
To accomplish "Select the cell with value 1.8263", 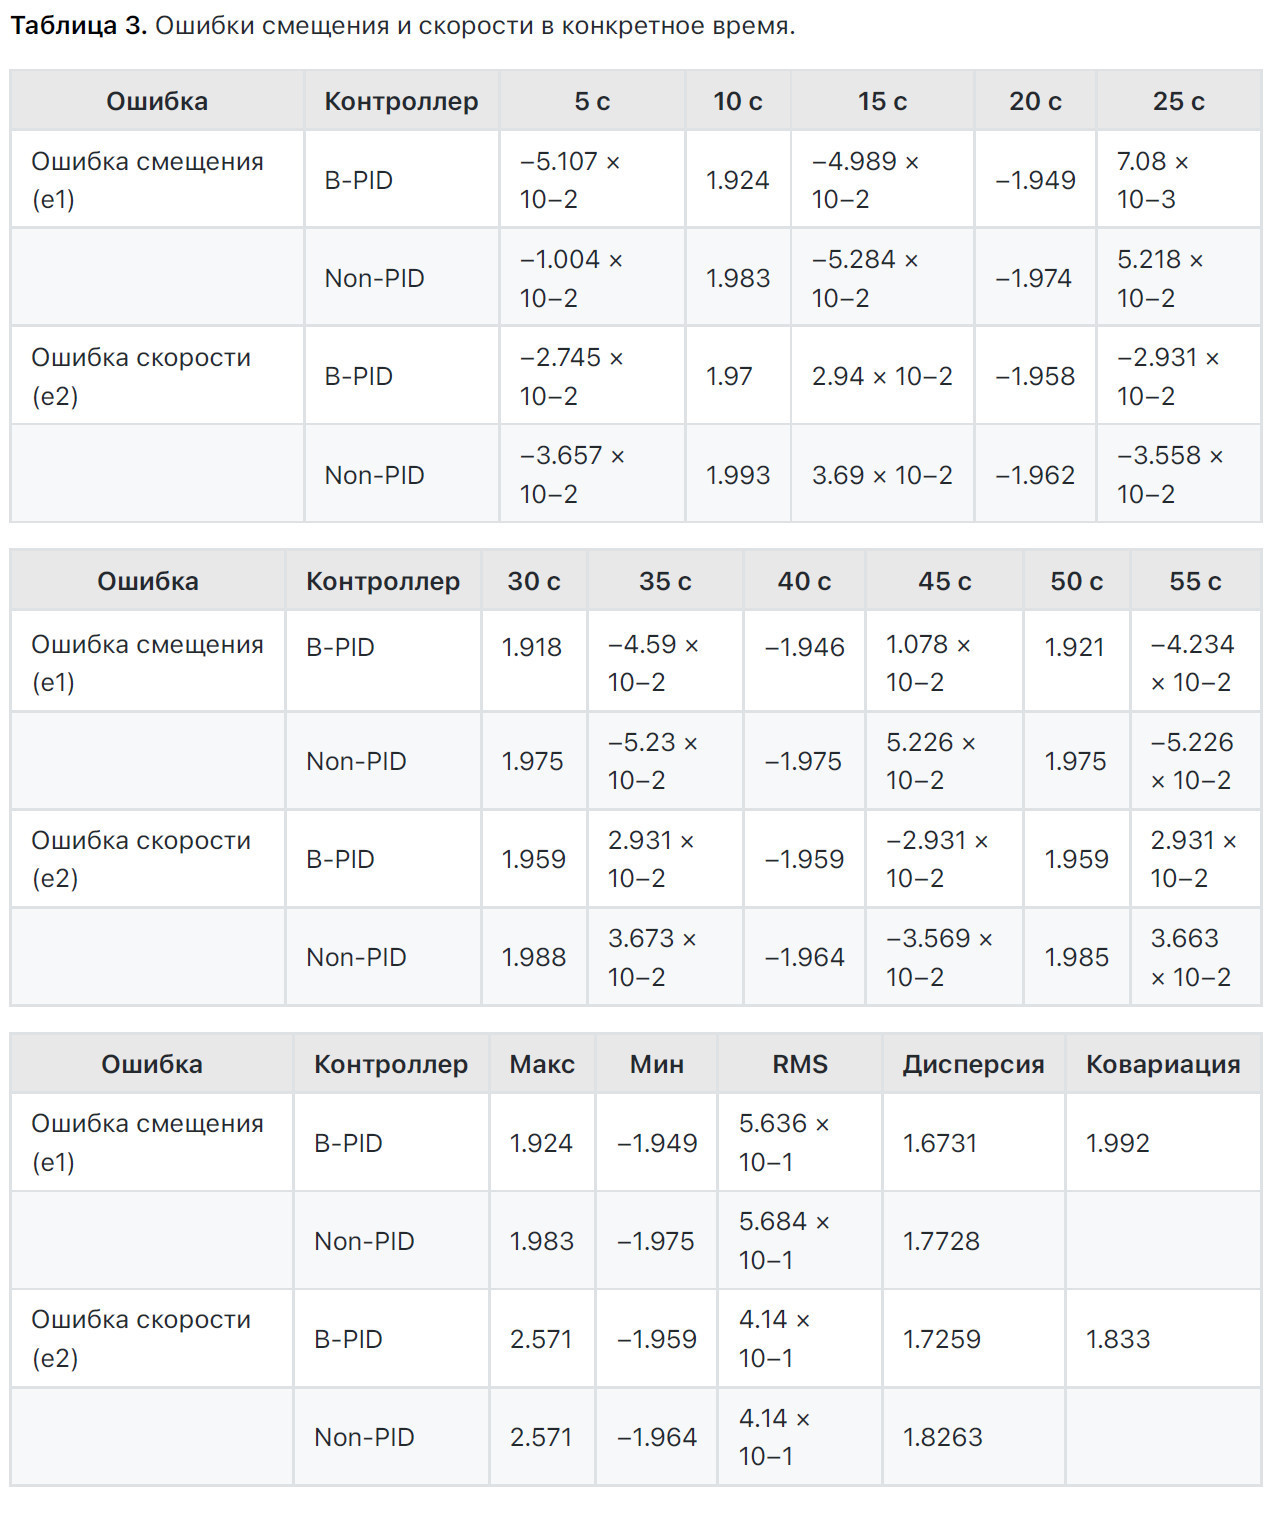I will [x=942, y=1437].
